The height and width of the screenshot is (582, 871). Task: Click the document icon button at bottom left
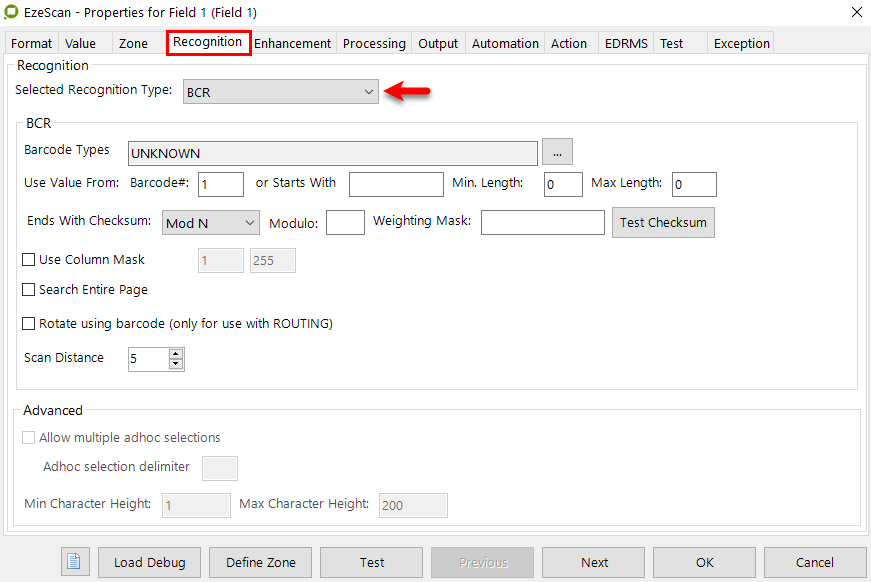tap(74, 562)
